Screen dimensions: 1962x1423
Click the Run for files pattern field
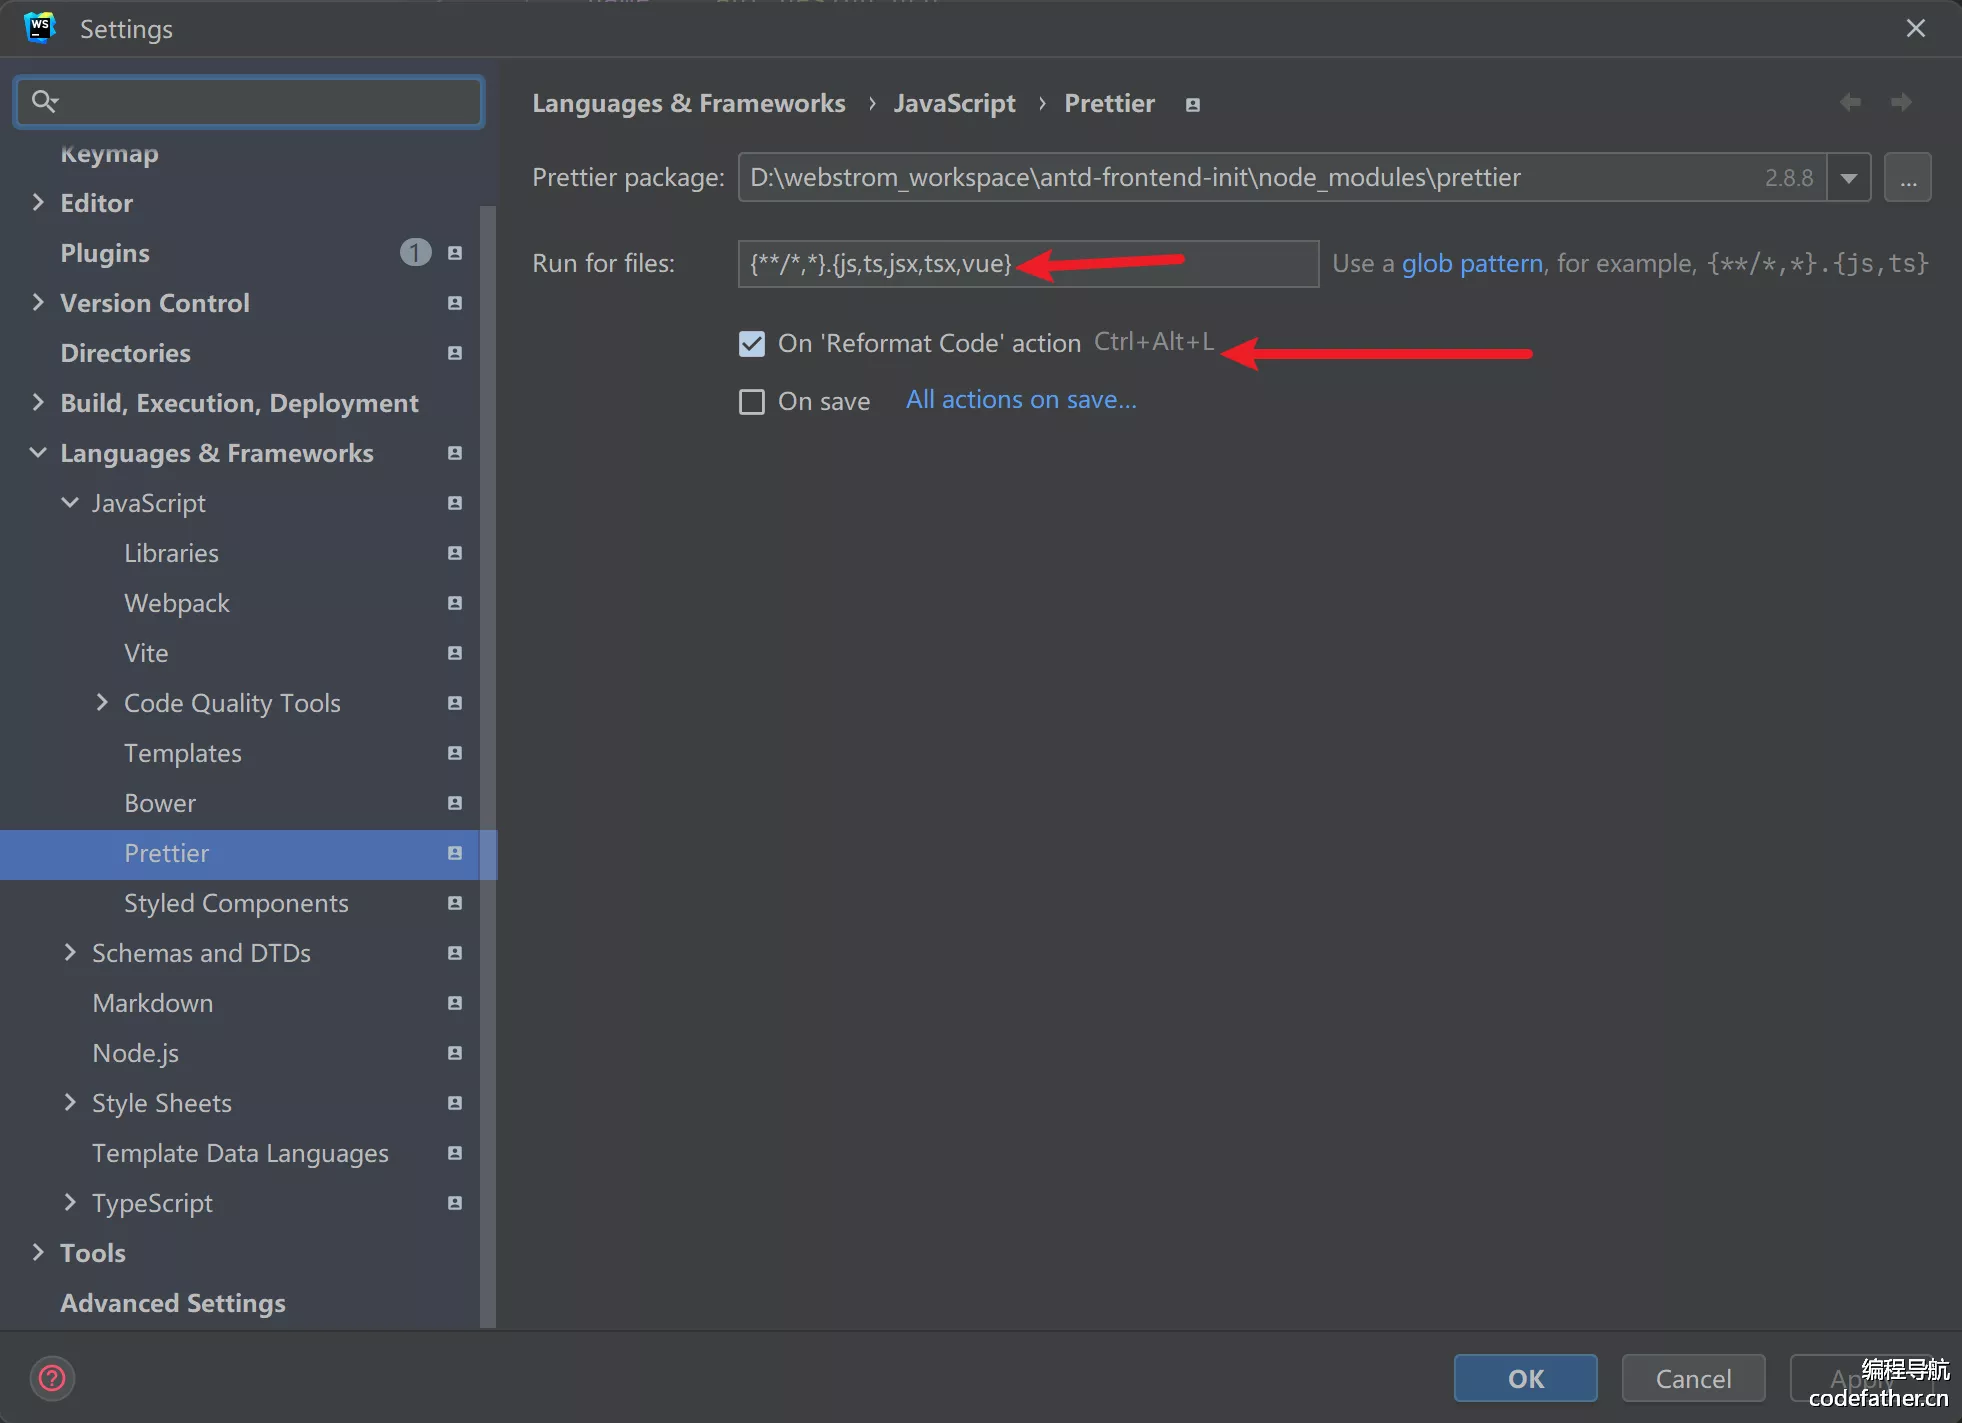1028,264
